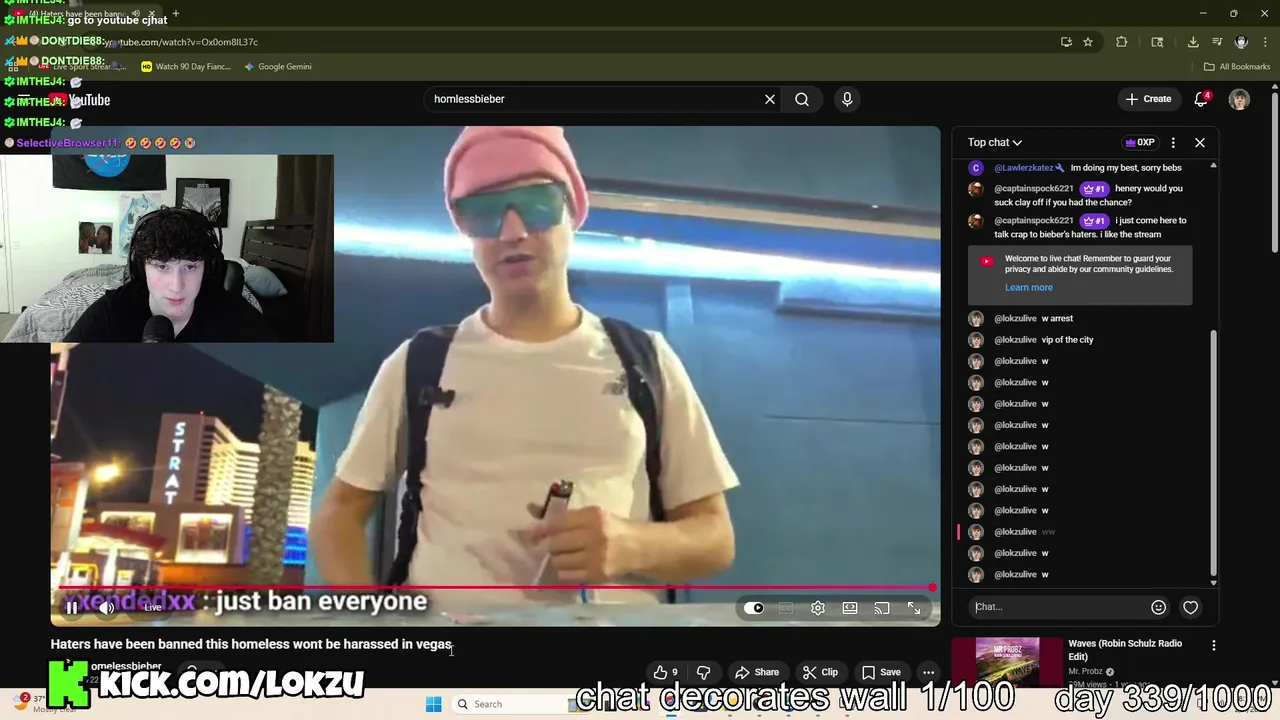Open the Windows Start button
Image resolution: width=1280 pixels, height=720 pixels.
tap(433, 704)
